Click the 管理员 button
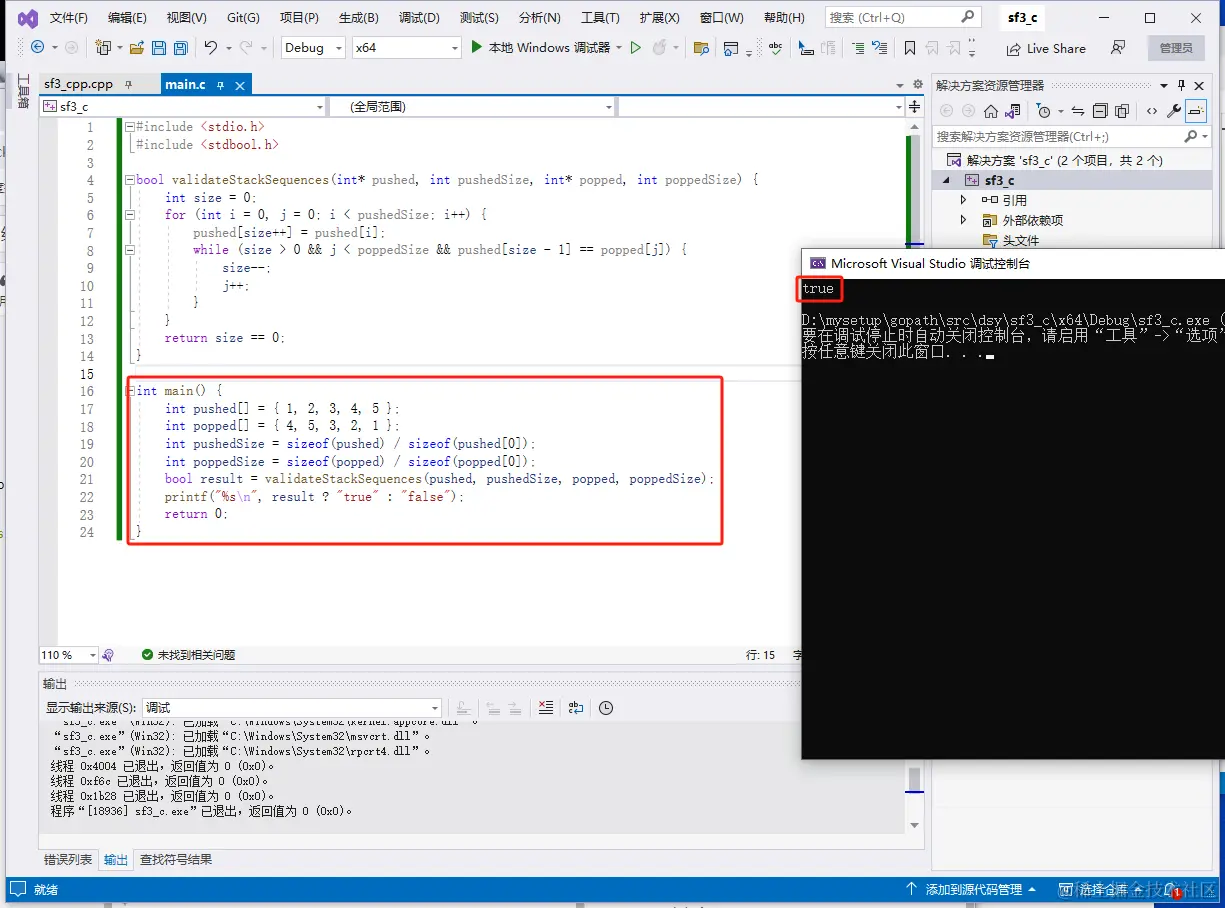This screenshot has width=1225, height=908. click(x=1176, y=48)
